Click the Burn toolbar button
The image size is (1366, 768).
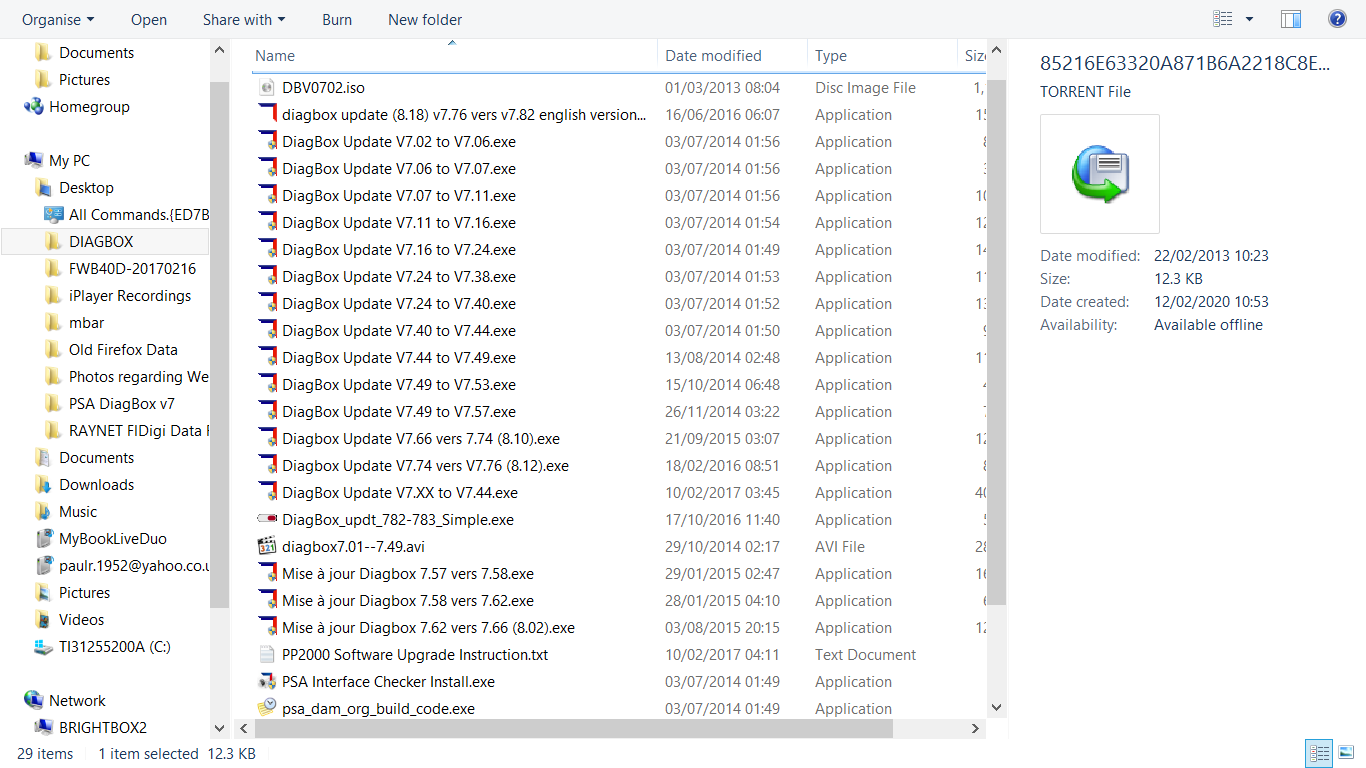(337, 20)
